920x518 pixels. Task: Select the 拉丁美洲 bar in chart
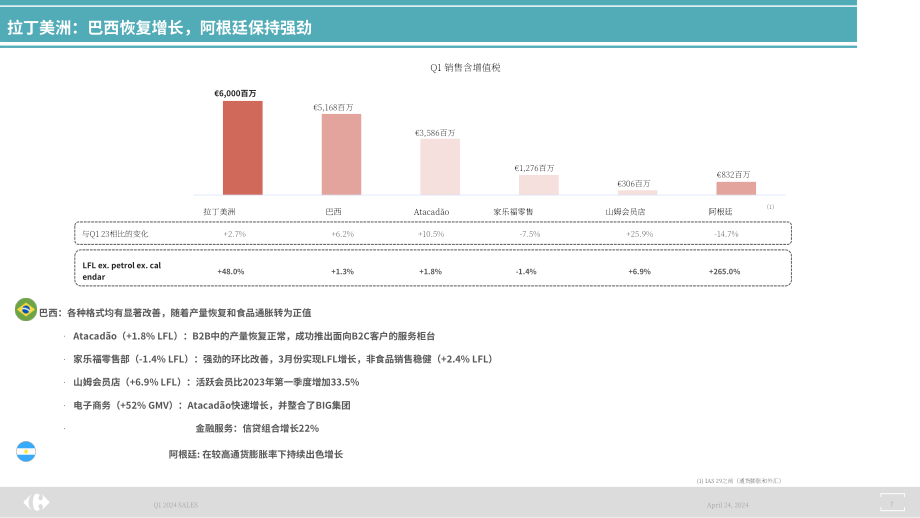(242, 148)
